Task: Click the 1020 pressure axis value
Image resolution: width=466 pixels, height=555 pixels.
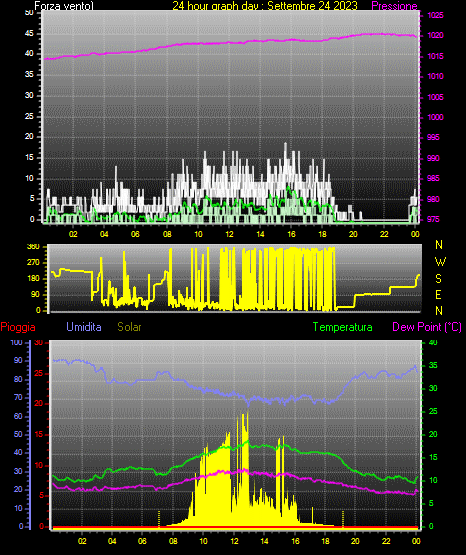Action: [x=436, y=35]
